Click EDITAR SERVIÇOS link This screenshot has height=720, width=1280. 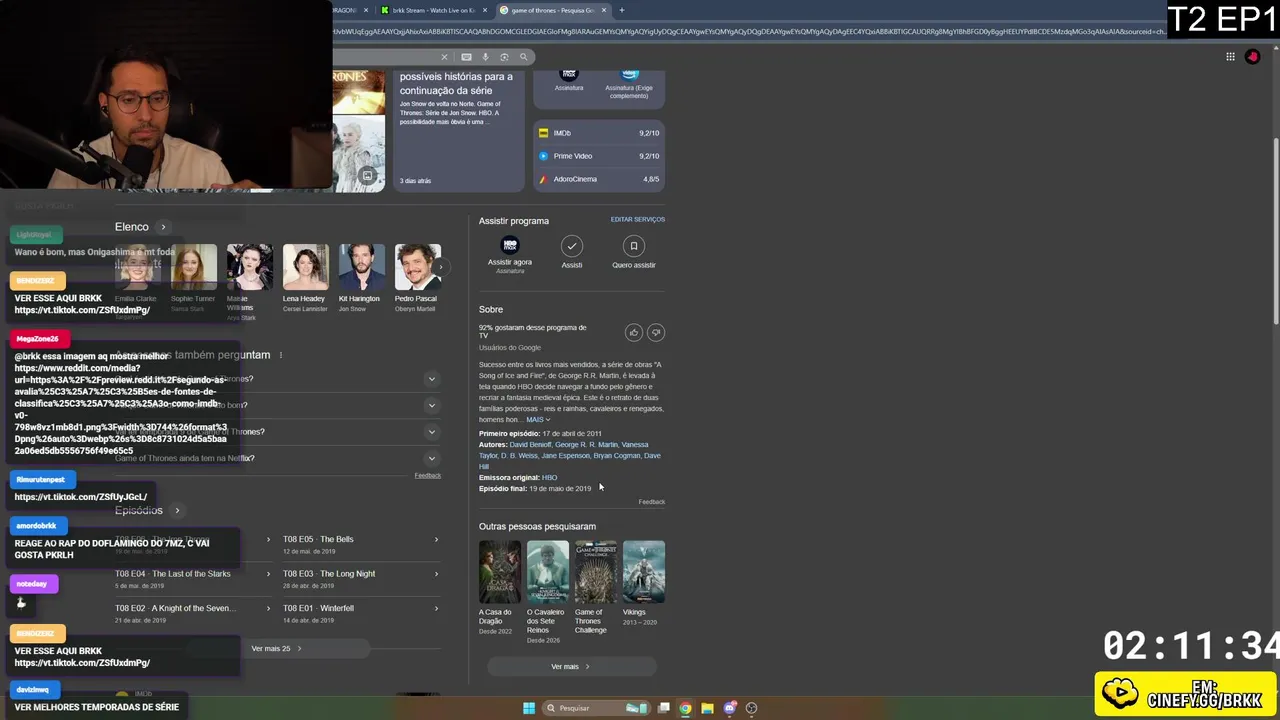[x=638, y=220]
